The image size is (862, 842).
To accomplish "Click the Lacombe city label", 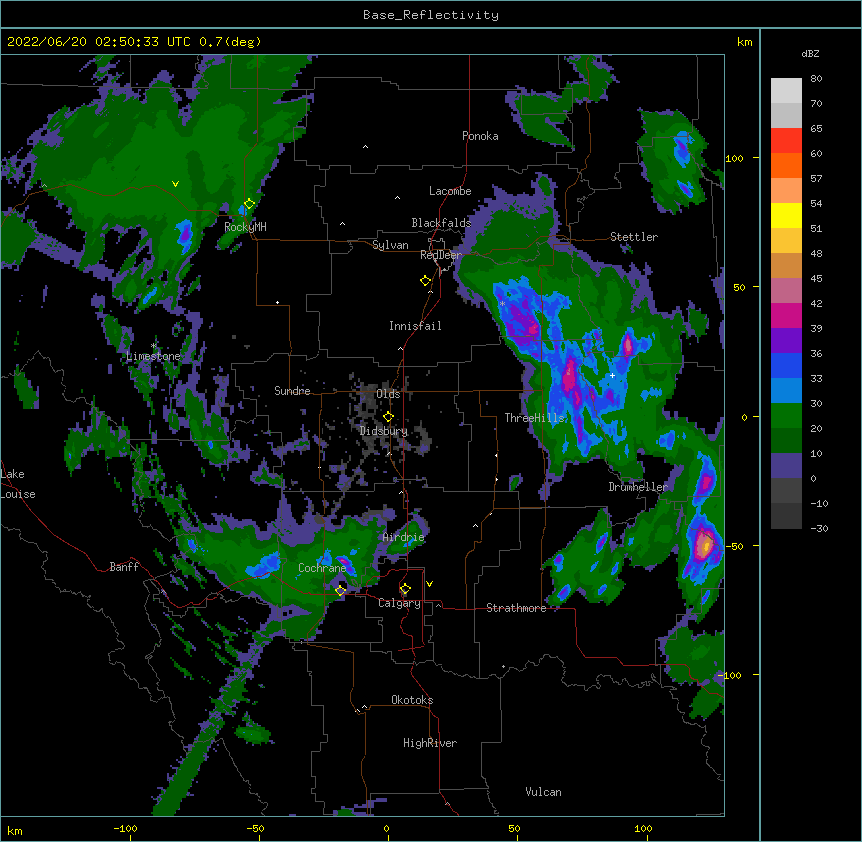I will [x=450, y=191].
